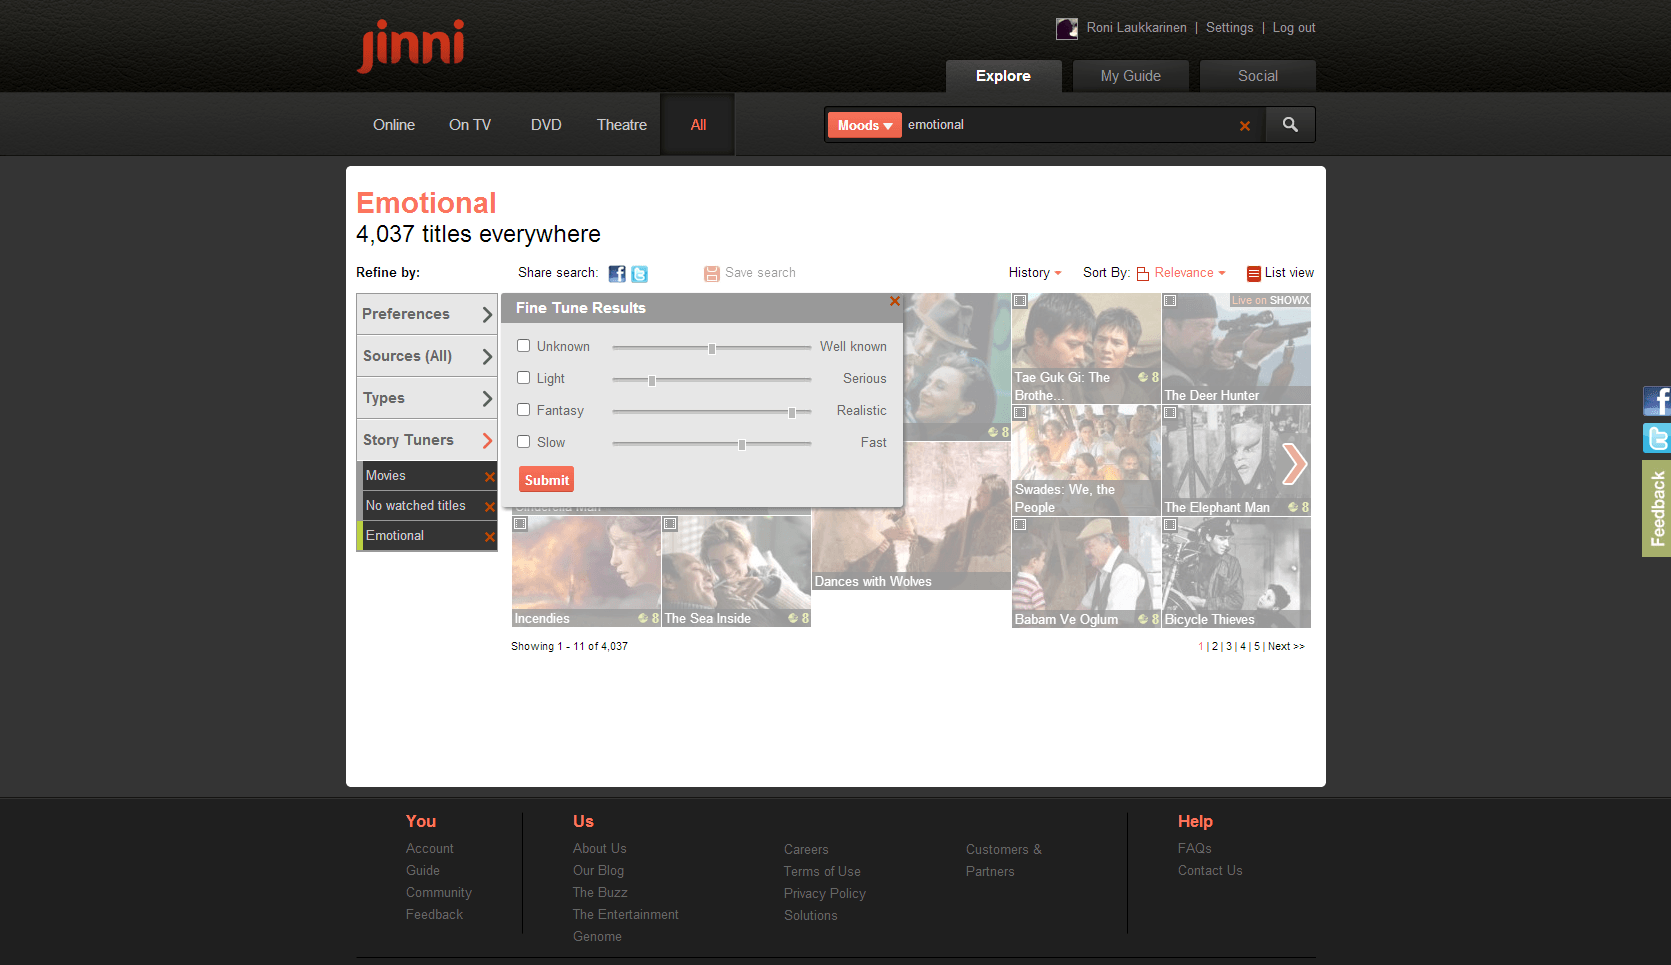The image size is (1671, 965).
Task: Remove the No watched titles filter
Action: point(490,507)
